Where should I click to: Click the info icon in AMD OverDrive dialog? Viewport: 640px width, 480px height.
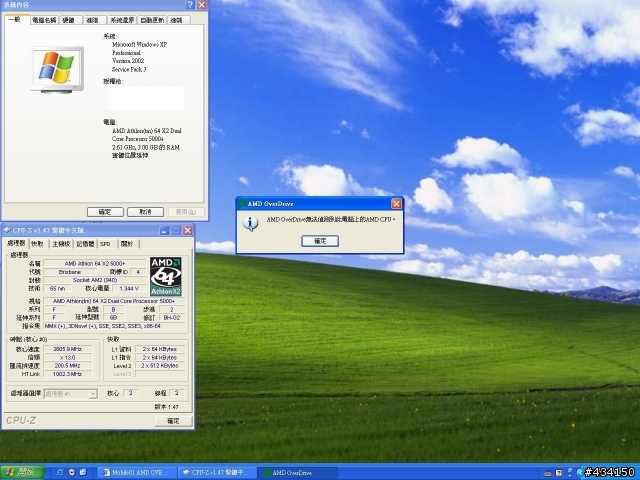click(x=250, y=223)
